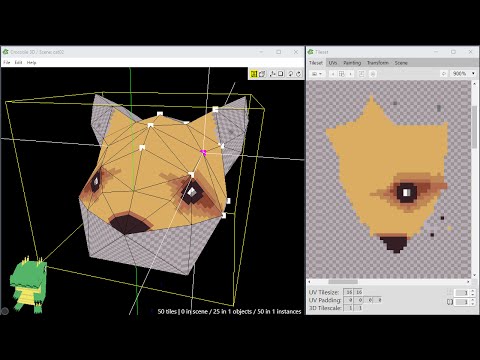
Task: Click last UV Padding field
Action: click(x=378, y=300)
